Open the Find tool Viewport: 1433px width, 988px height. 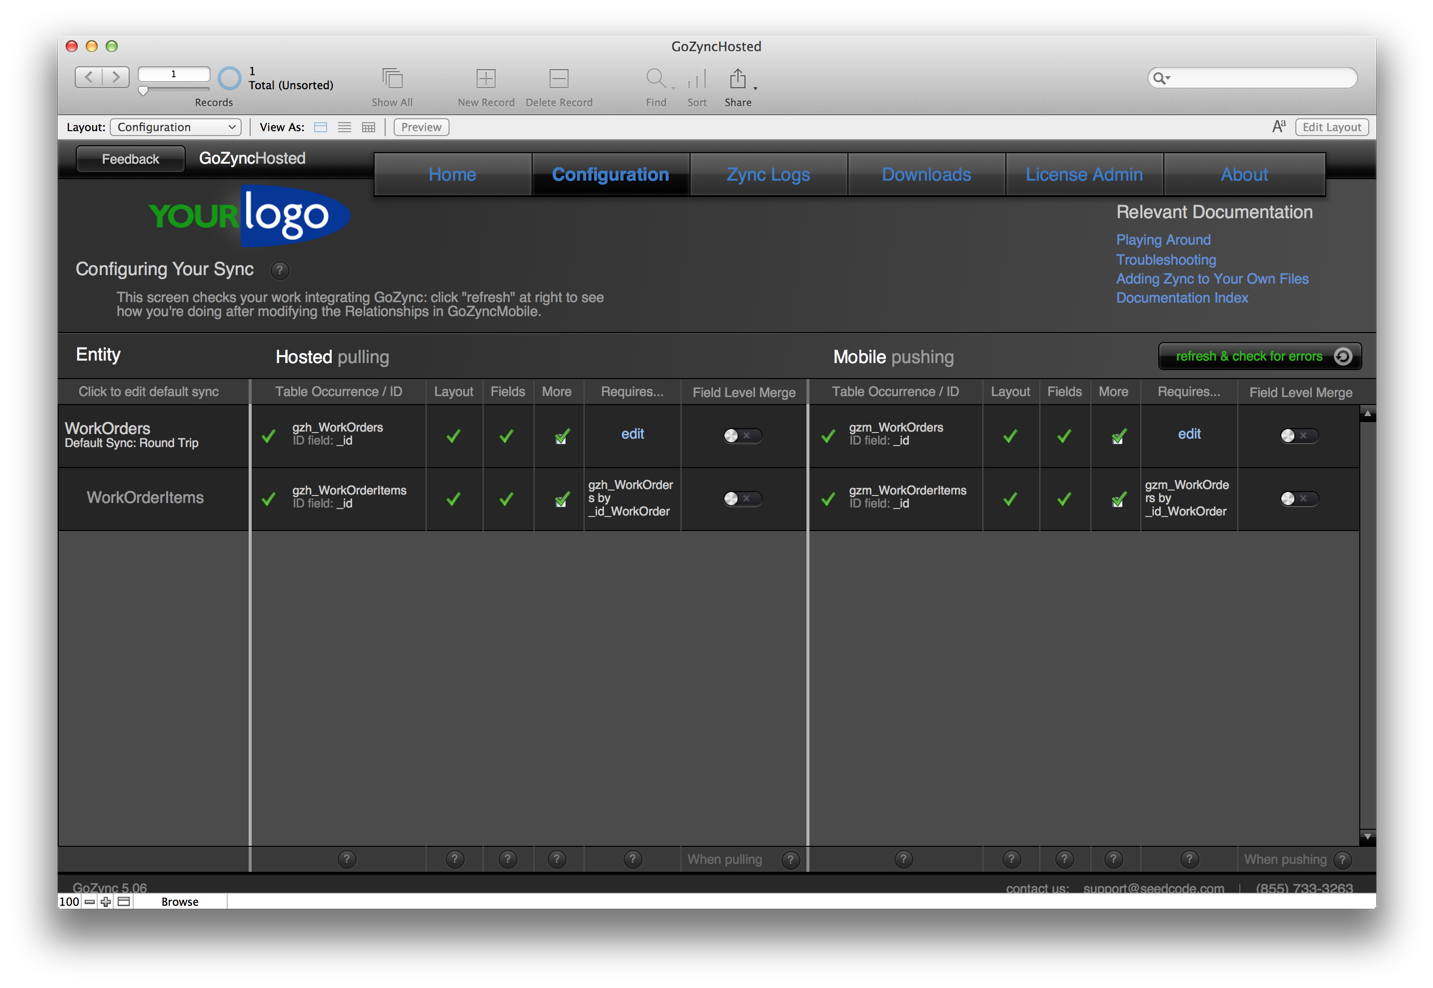pyautogui.click(x=656, y=78)
